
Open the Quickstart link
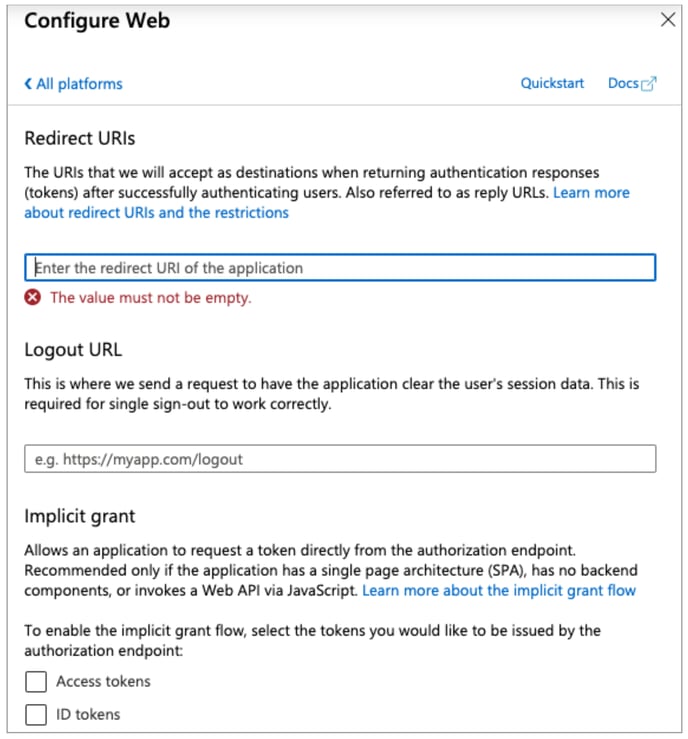point(552,83)
